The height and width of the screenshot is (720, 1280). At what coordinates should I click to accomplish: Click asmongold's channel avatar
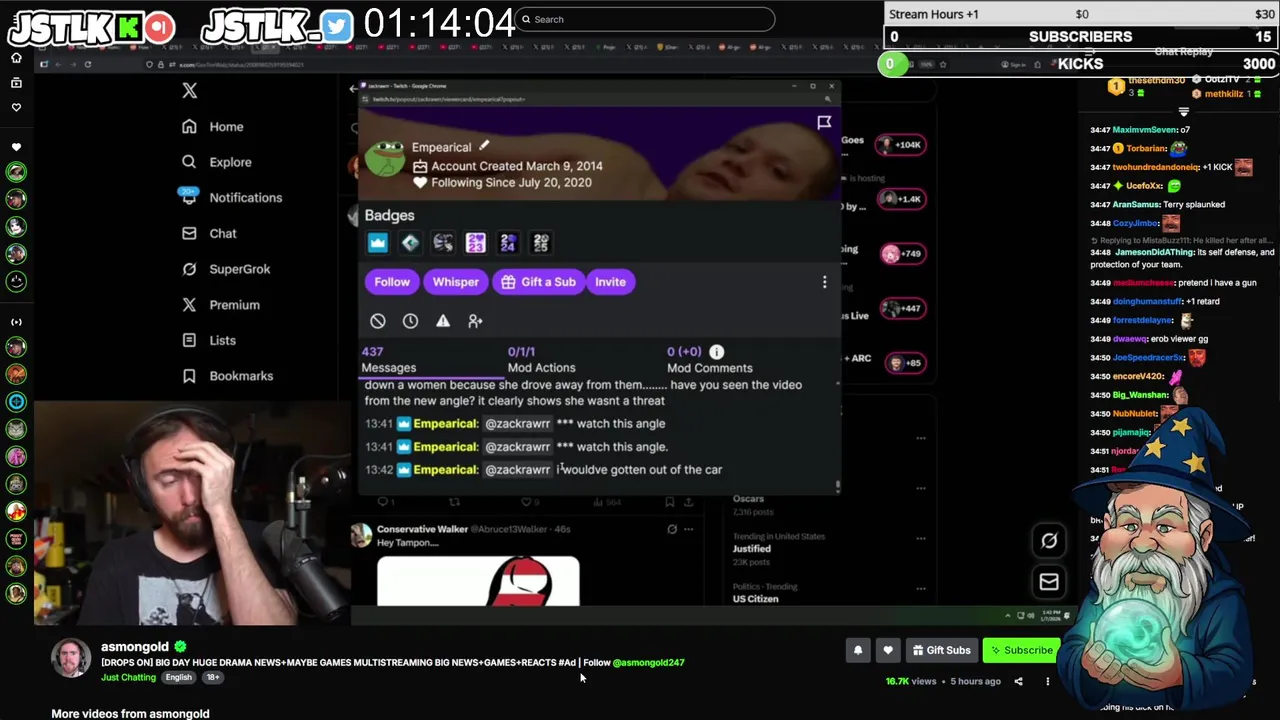tap(71, 658)
